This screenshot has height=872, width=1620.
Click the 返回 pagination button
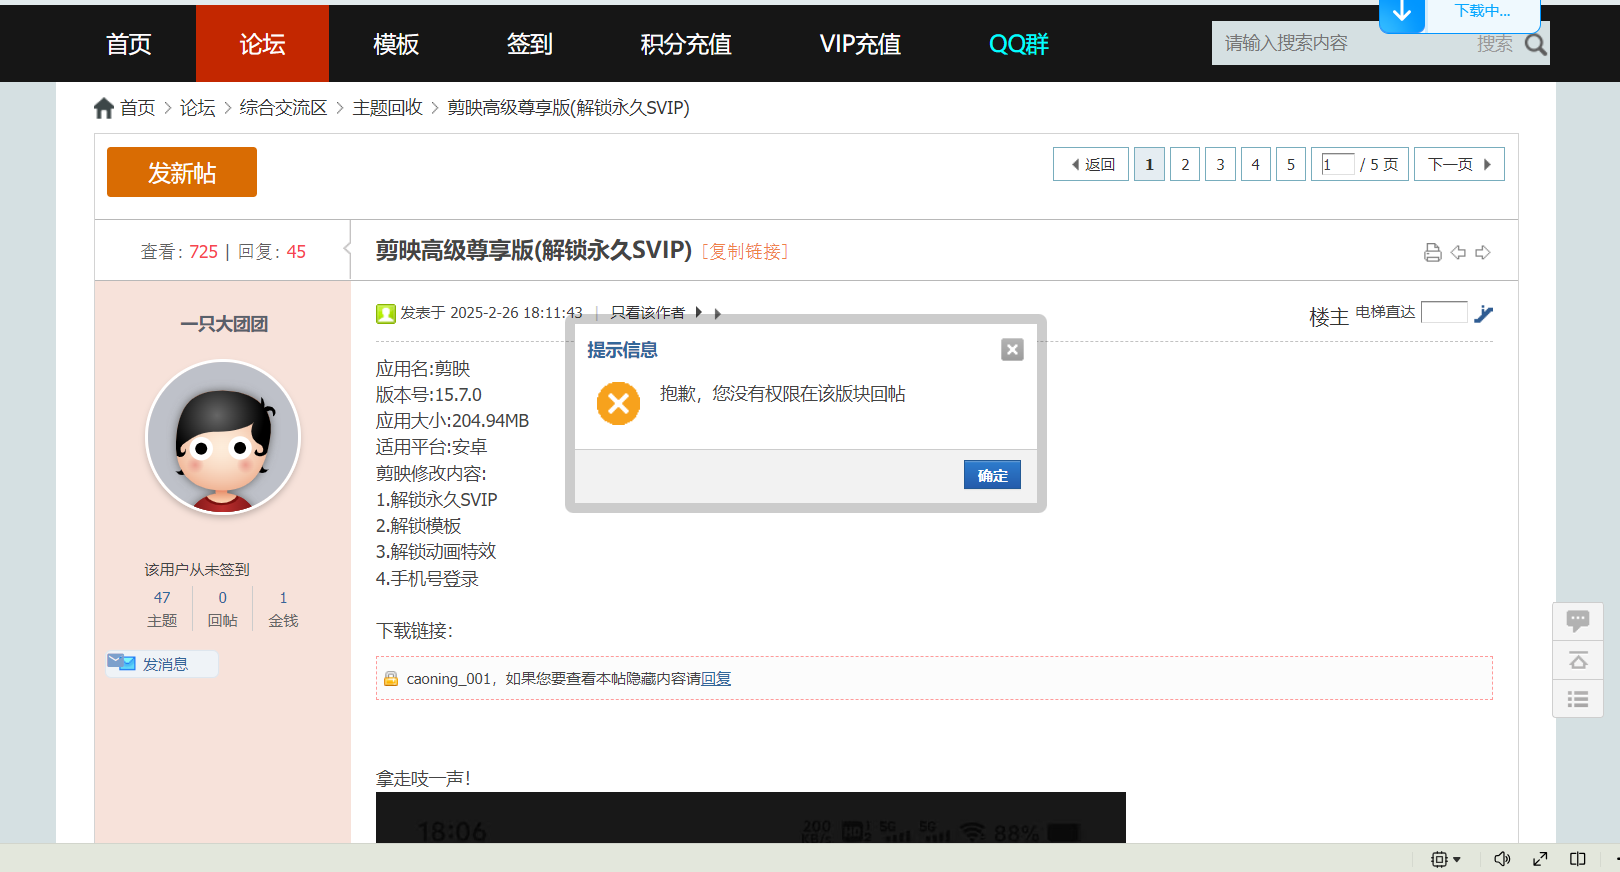point(1091,164)
